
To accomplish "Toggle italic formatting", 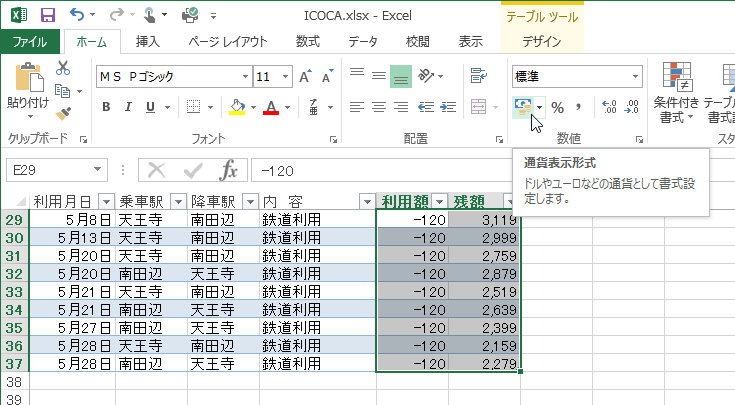I will coord(128,107).
